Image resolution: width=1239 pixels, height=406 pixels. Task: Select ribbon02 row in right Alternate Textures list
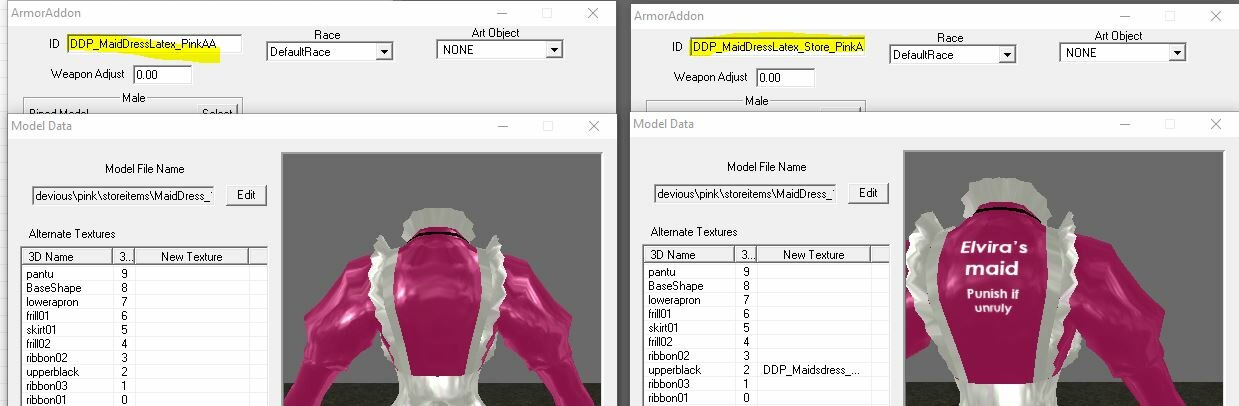point(766,355)
